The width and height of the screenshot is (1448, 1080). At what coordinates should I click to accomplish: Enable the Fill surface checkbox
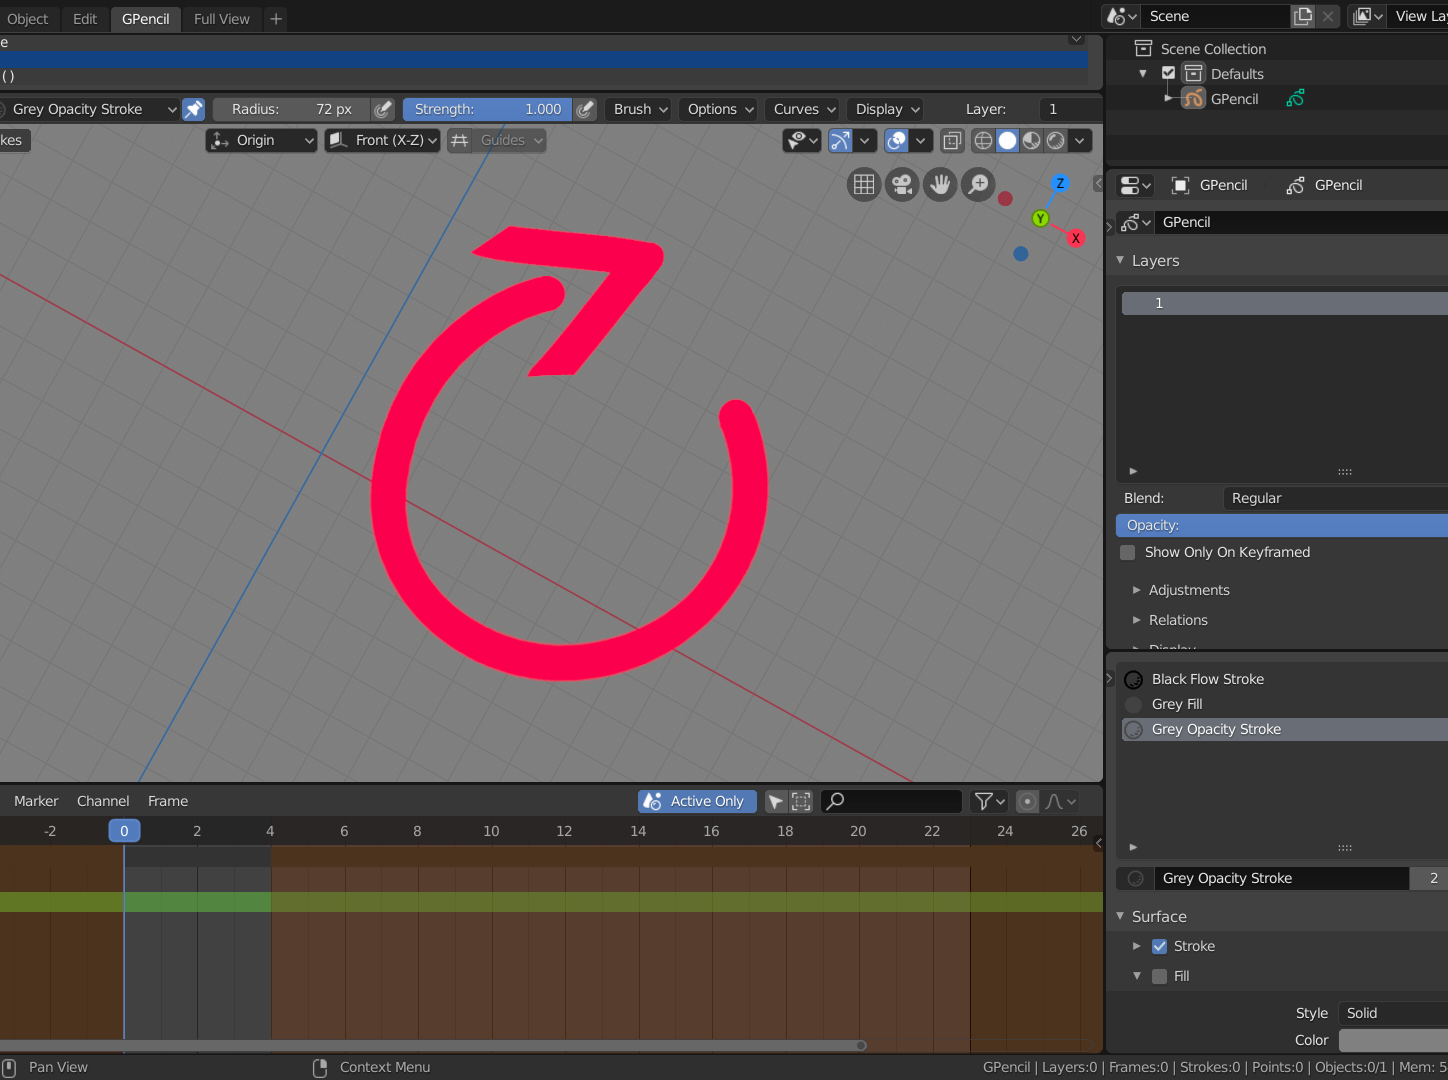1160,976
